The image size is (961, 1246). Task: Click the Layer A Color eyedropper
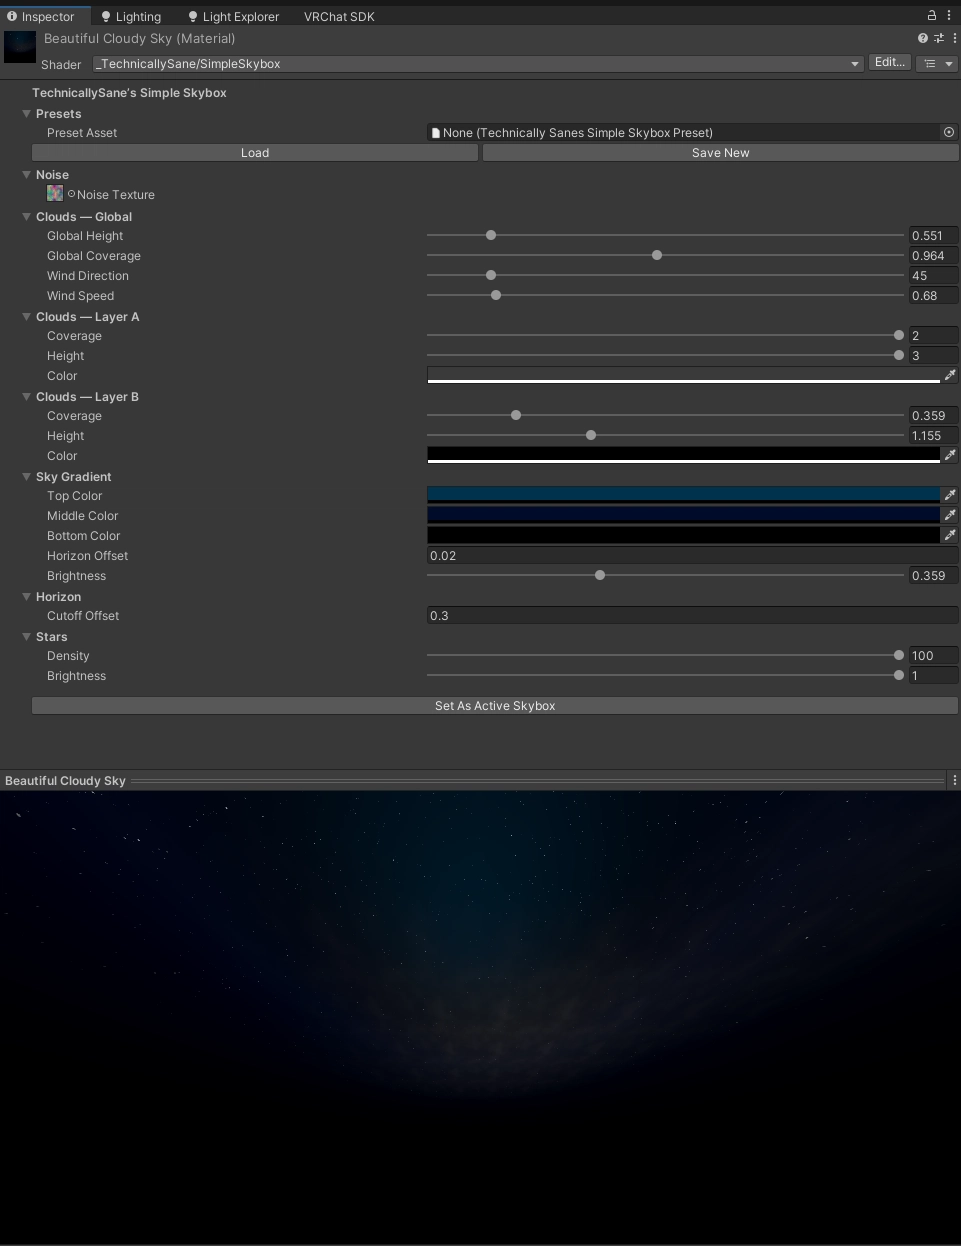[950, 375]
